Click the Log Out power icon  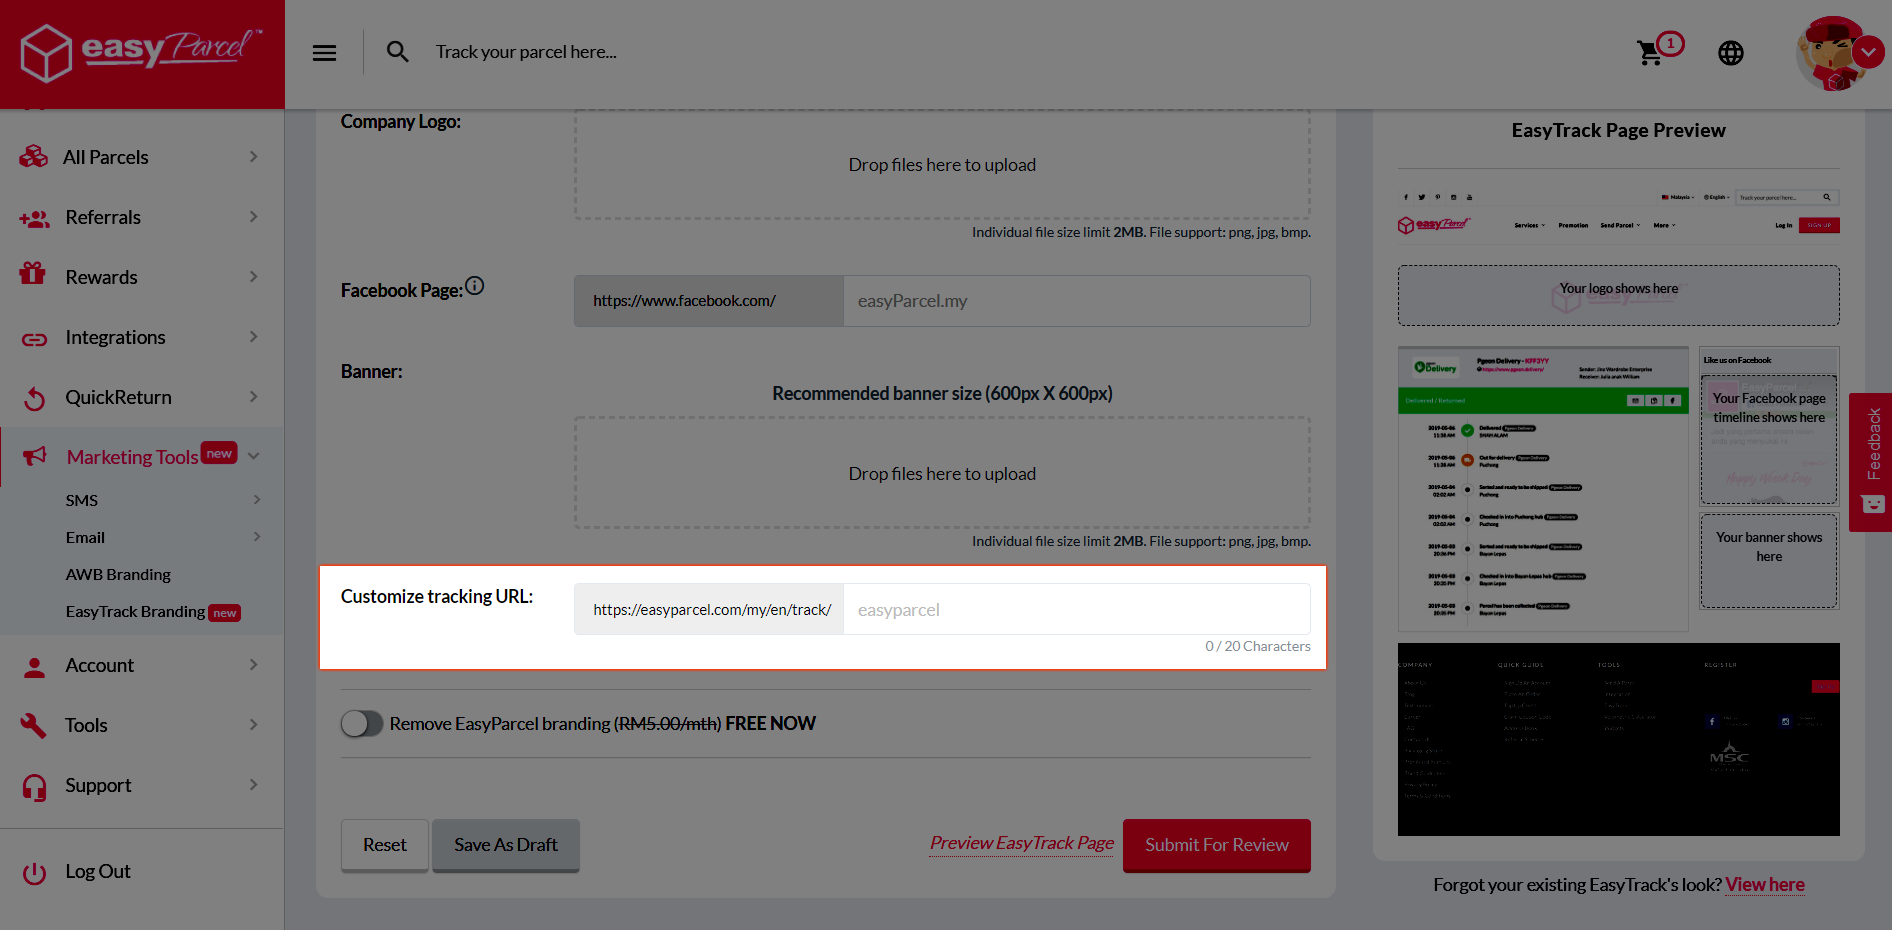point(34,873)
